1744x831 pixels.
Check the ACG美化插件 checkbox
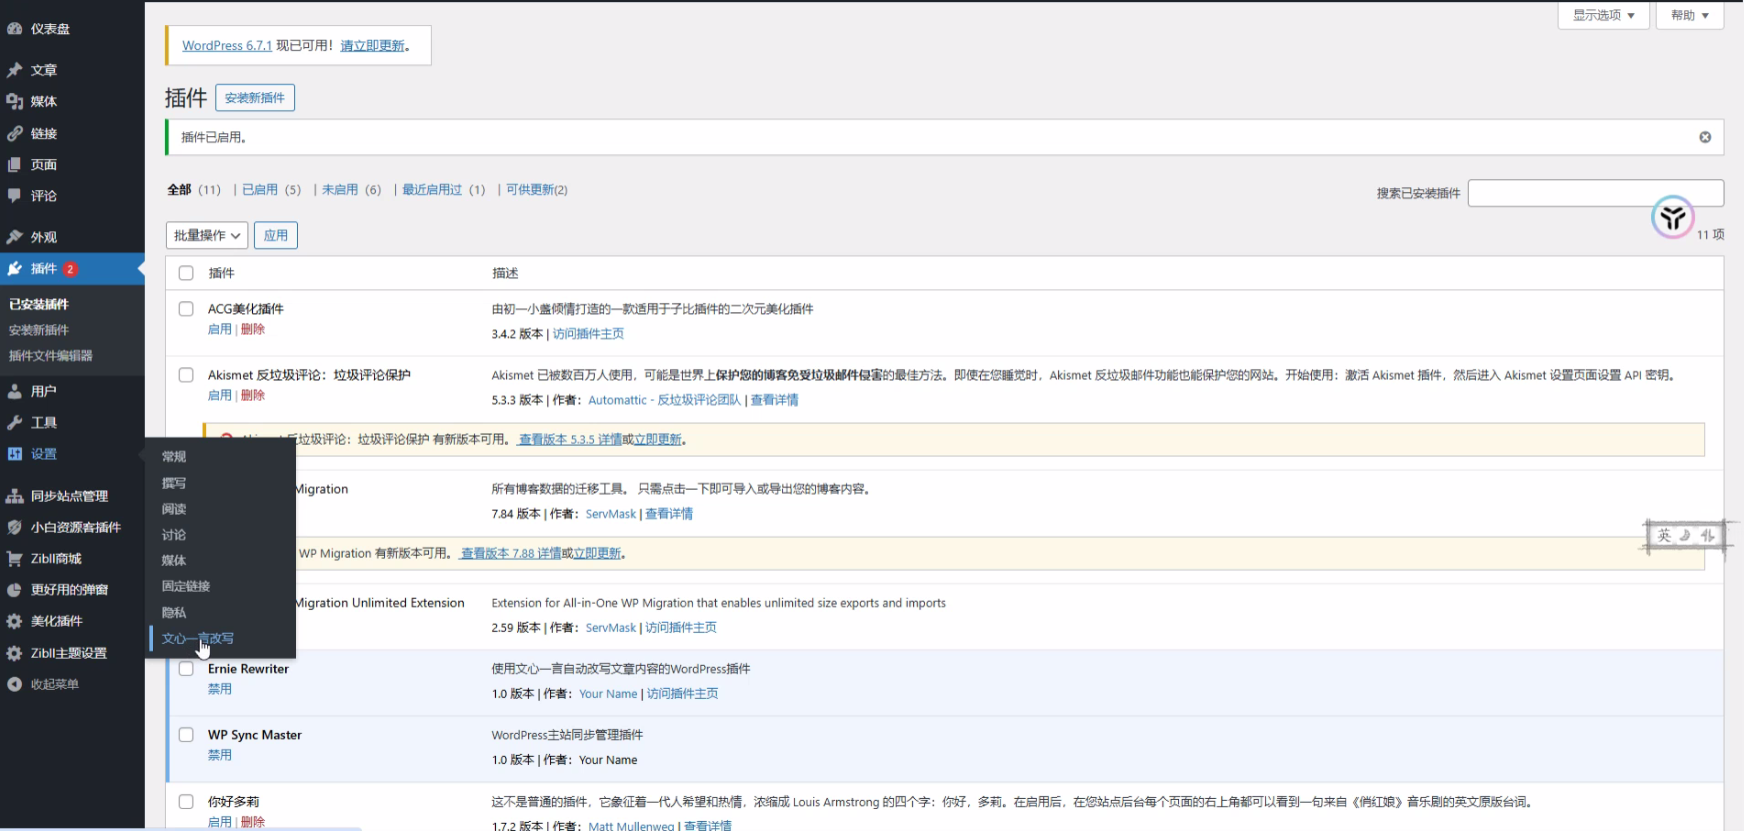click(186, 309)
